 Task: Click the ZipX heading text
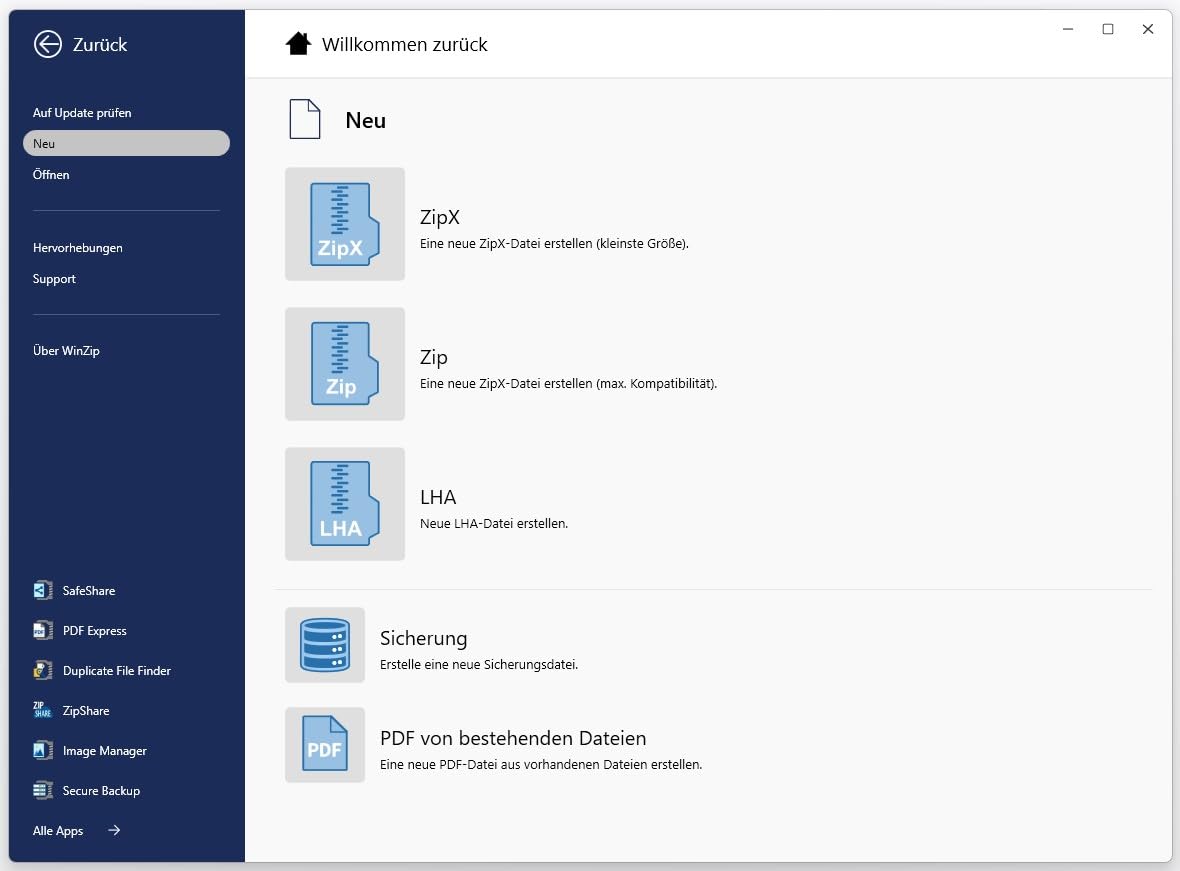(439, 217)
